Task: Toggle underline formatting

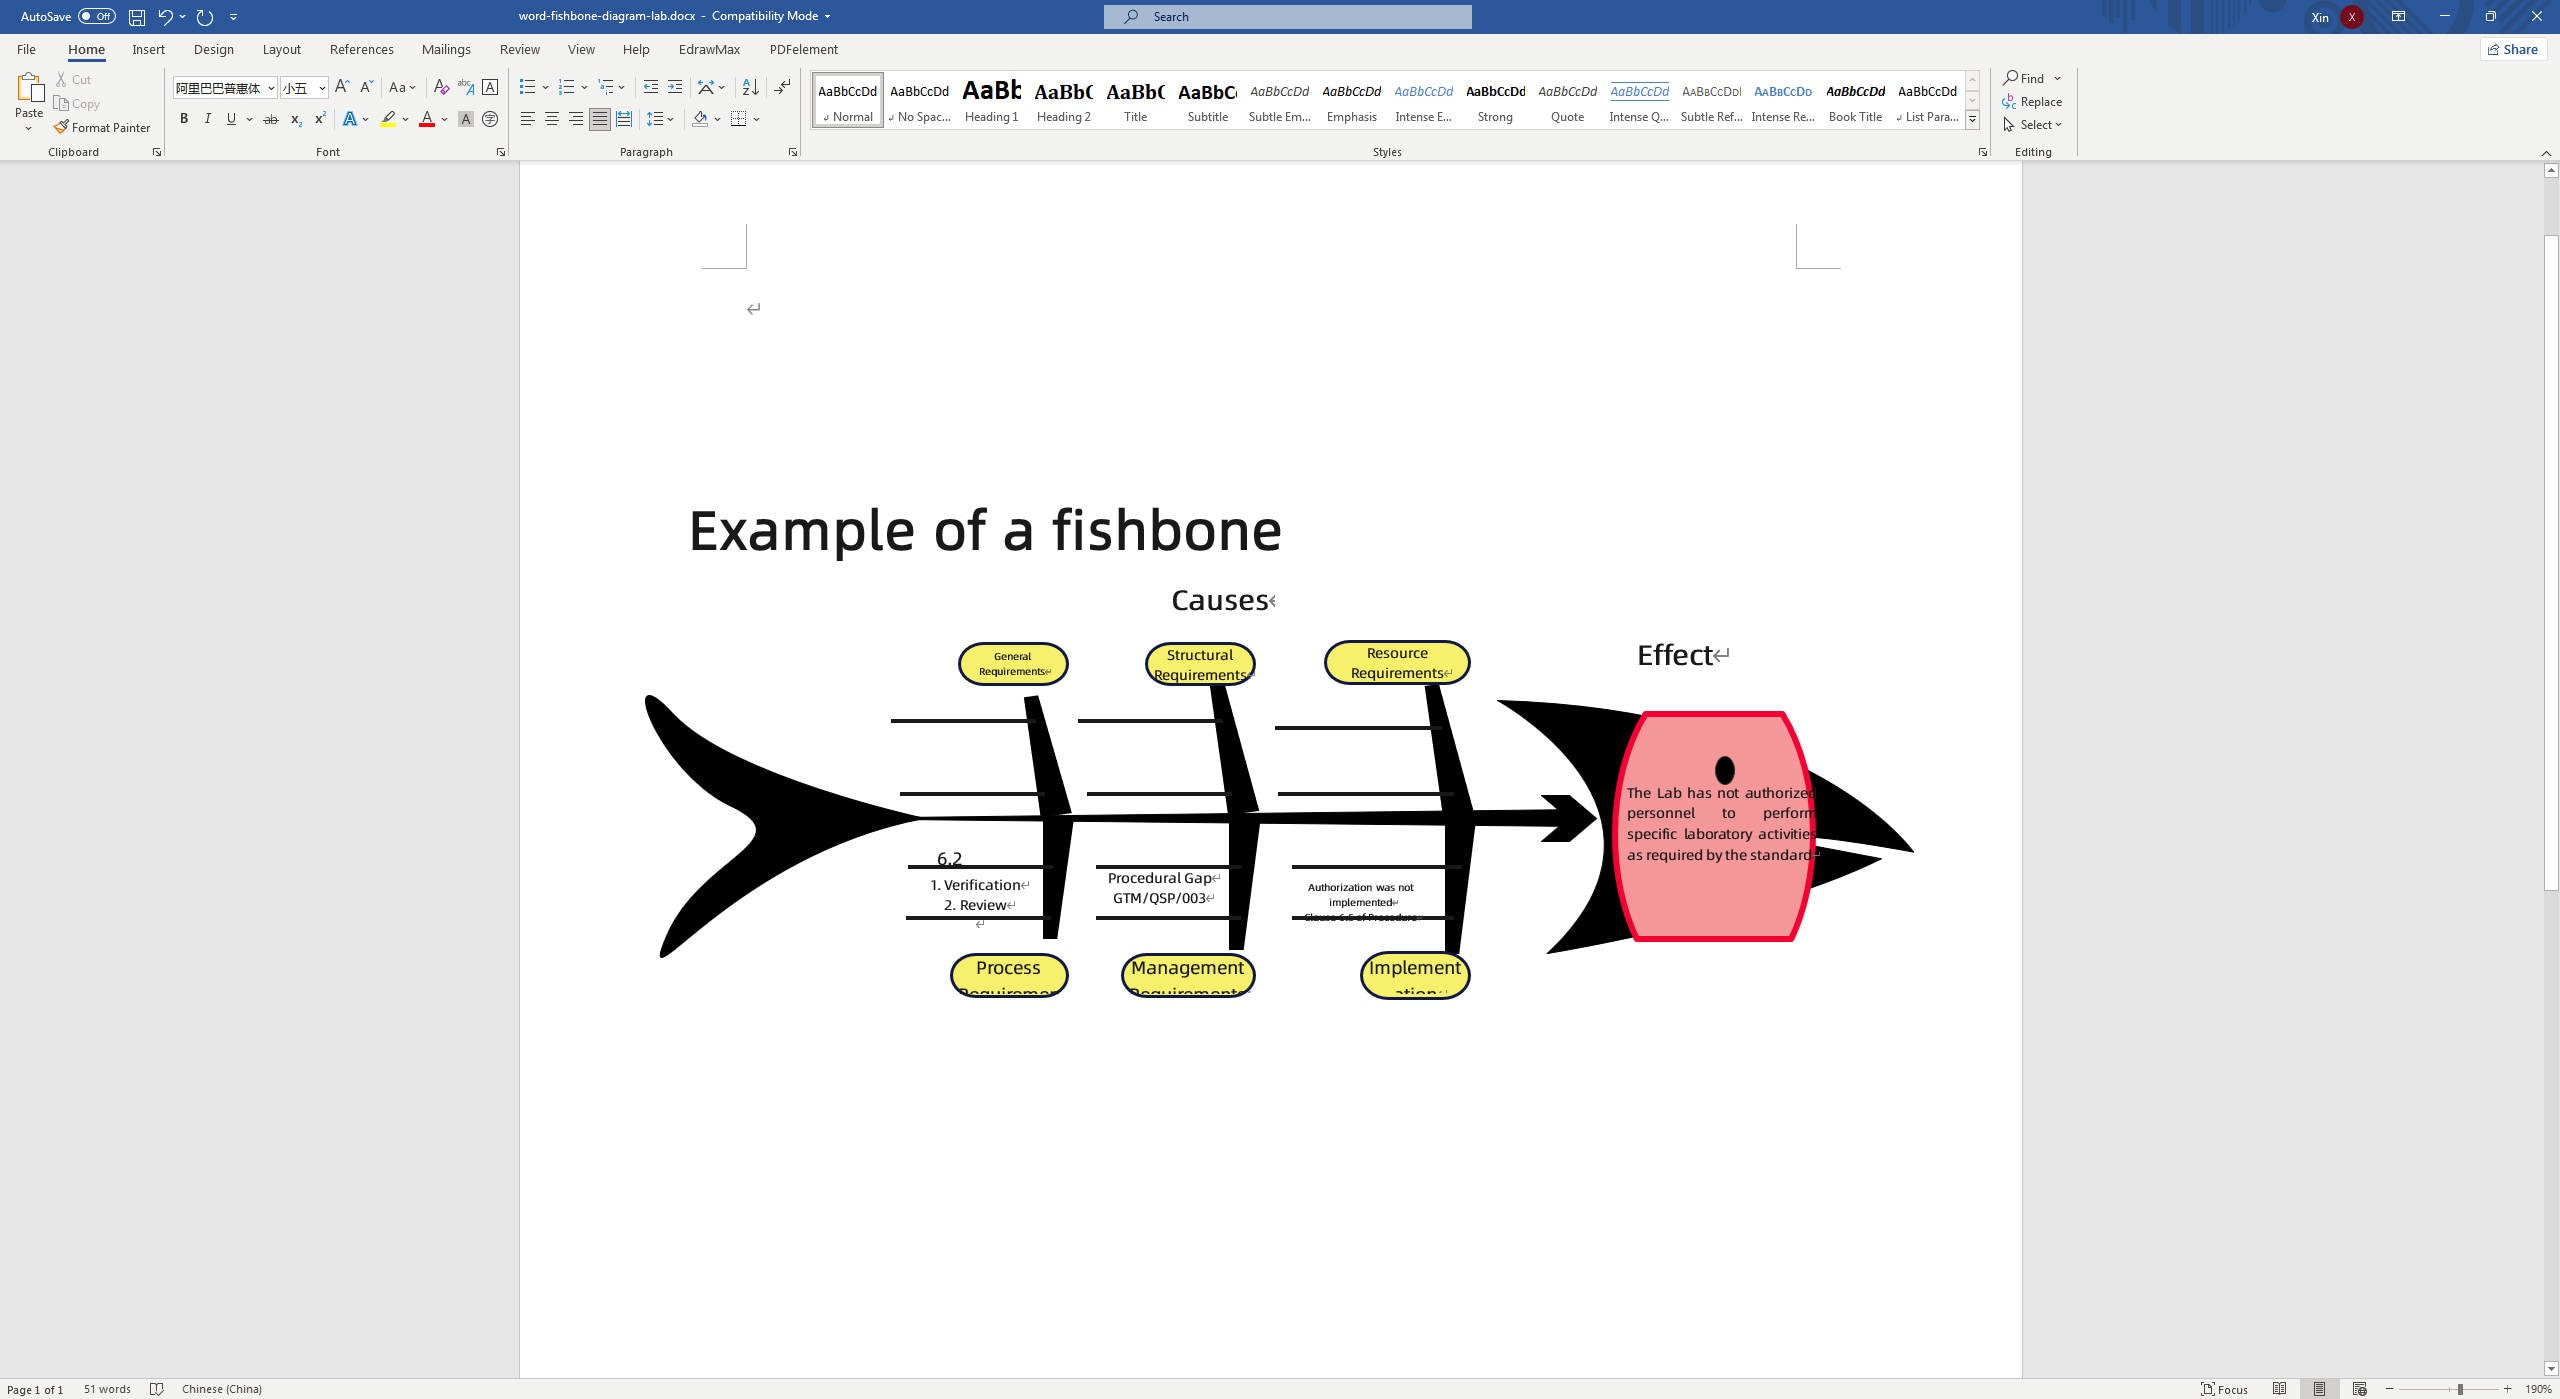Action: point(232,119)
